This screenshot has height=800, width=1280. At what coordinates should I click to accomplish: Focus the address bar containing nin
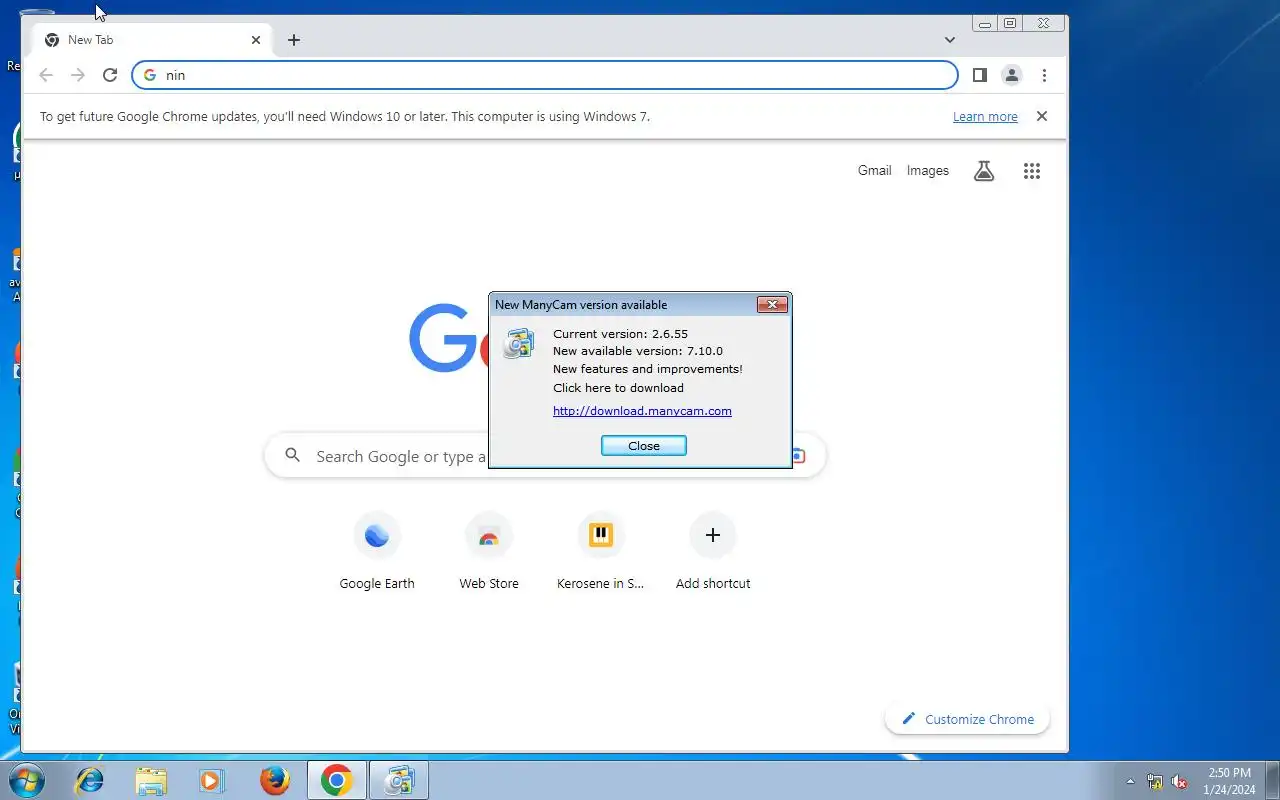[545, 75]
